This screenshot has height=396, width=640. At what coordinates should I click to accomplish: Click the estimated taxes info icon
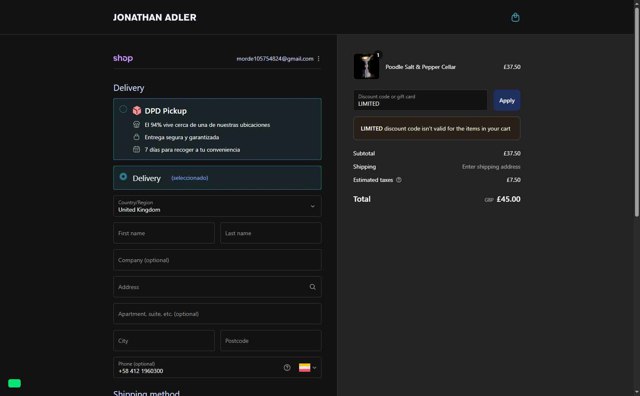click(x=399, y=180)
